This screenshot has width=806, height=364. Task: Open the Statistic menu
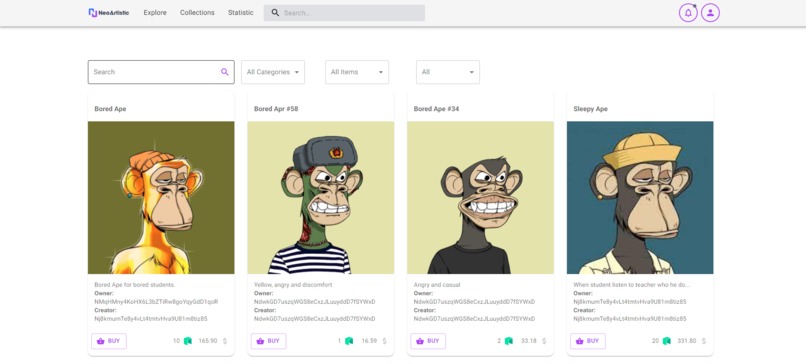pyautogui.click(x=241, y=13)
